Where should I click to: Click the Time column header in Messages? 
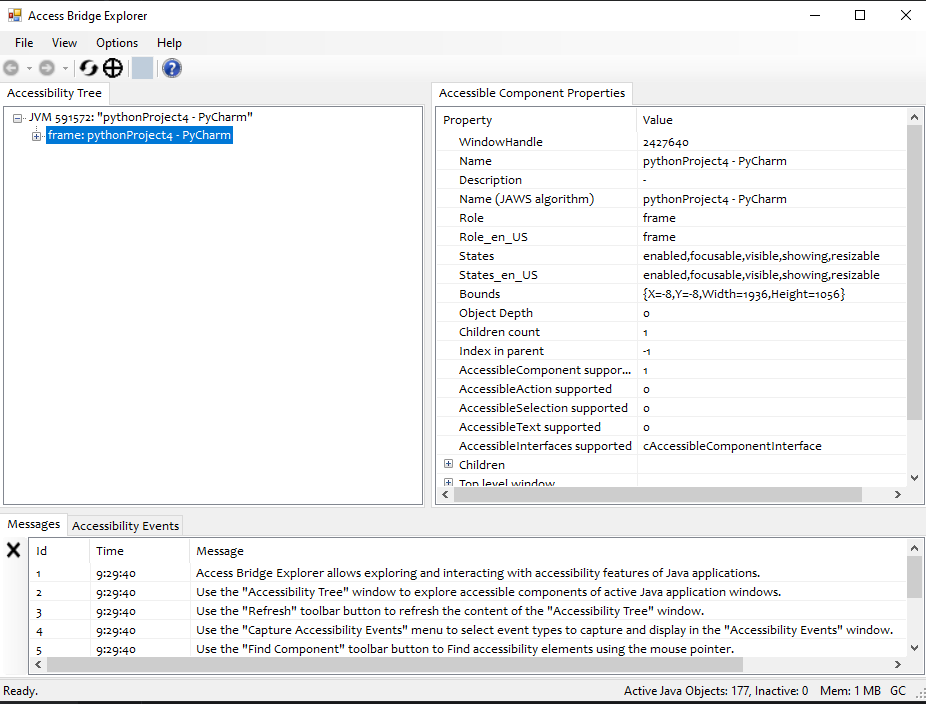tap(139, 551)
